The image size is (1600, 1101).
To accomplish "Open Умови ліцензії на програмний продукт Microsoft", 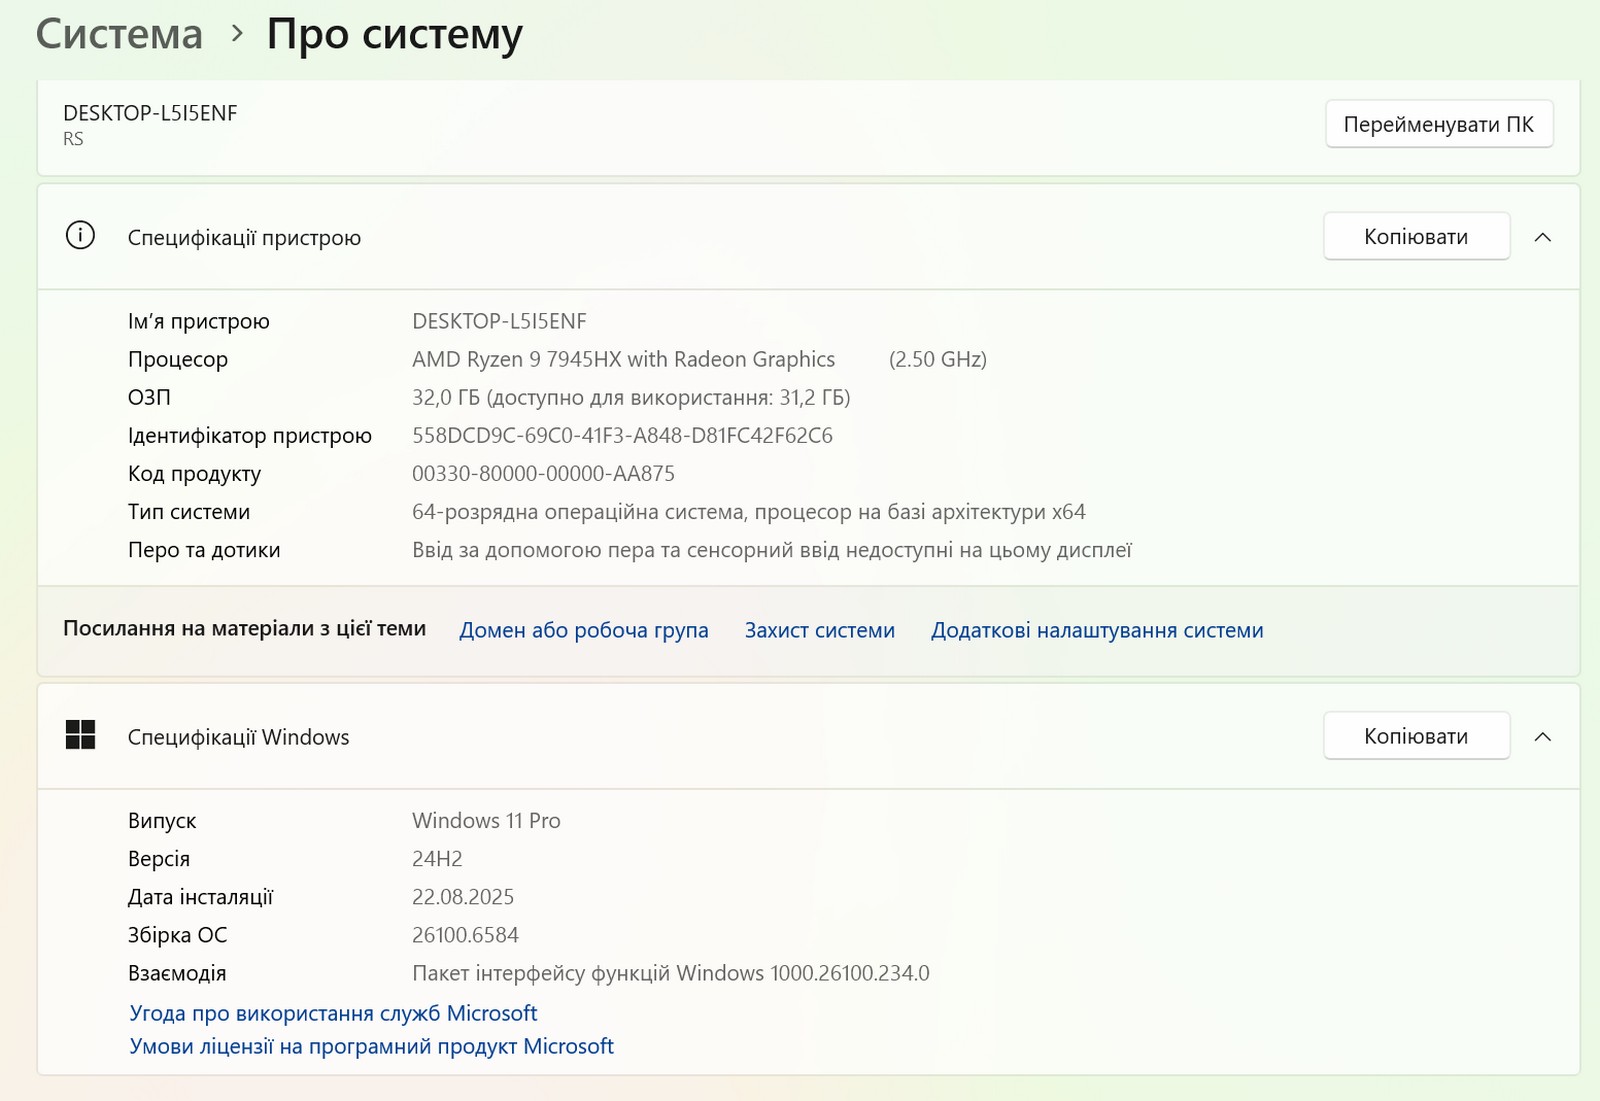I will [x=371, y=1046].
